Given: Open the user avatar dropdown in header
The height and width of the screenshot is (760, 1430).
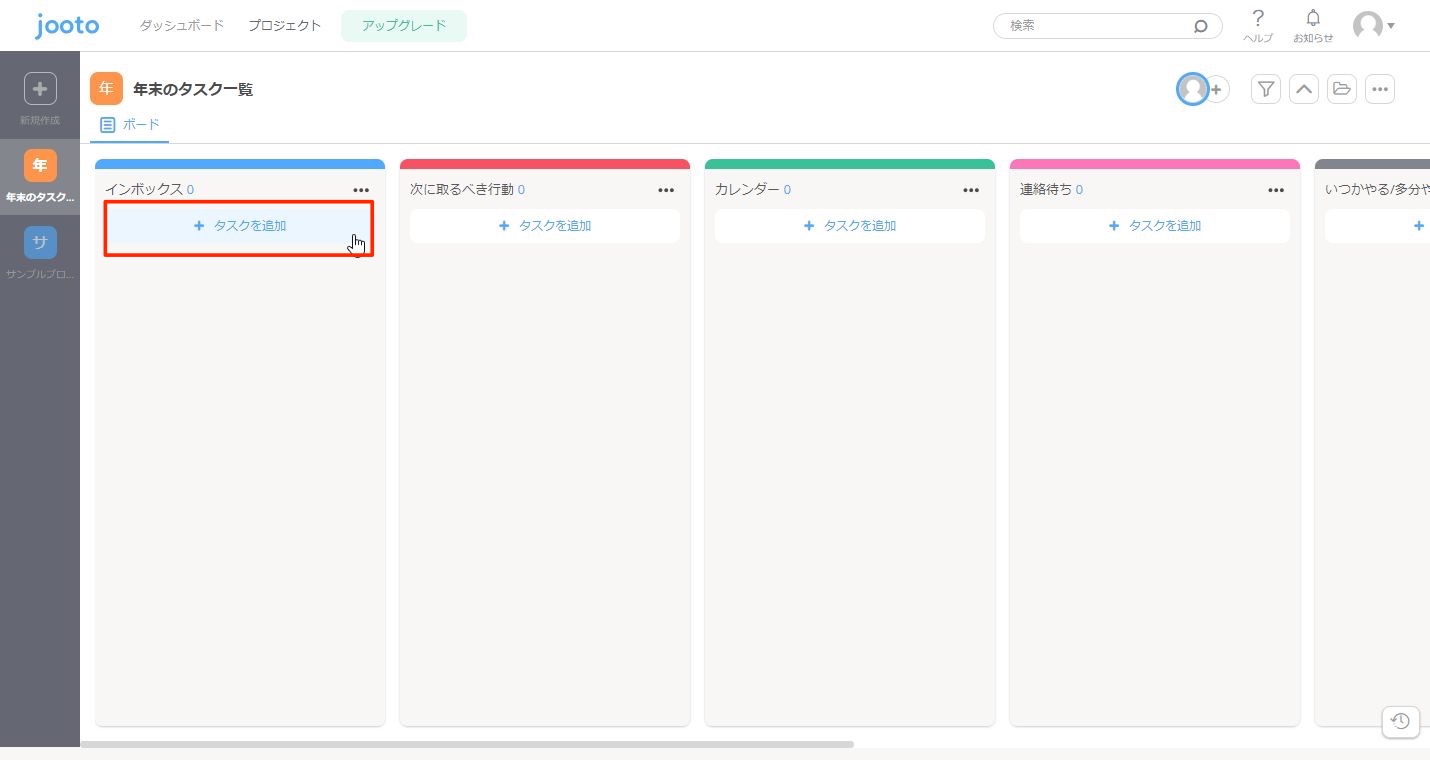Looking at the screenshot, I should [1374, 26].
